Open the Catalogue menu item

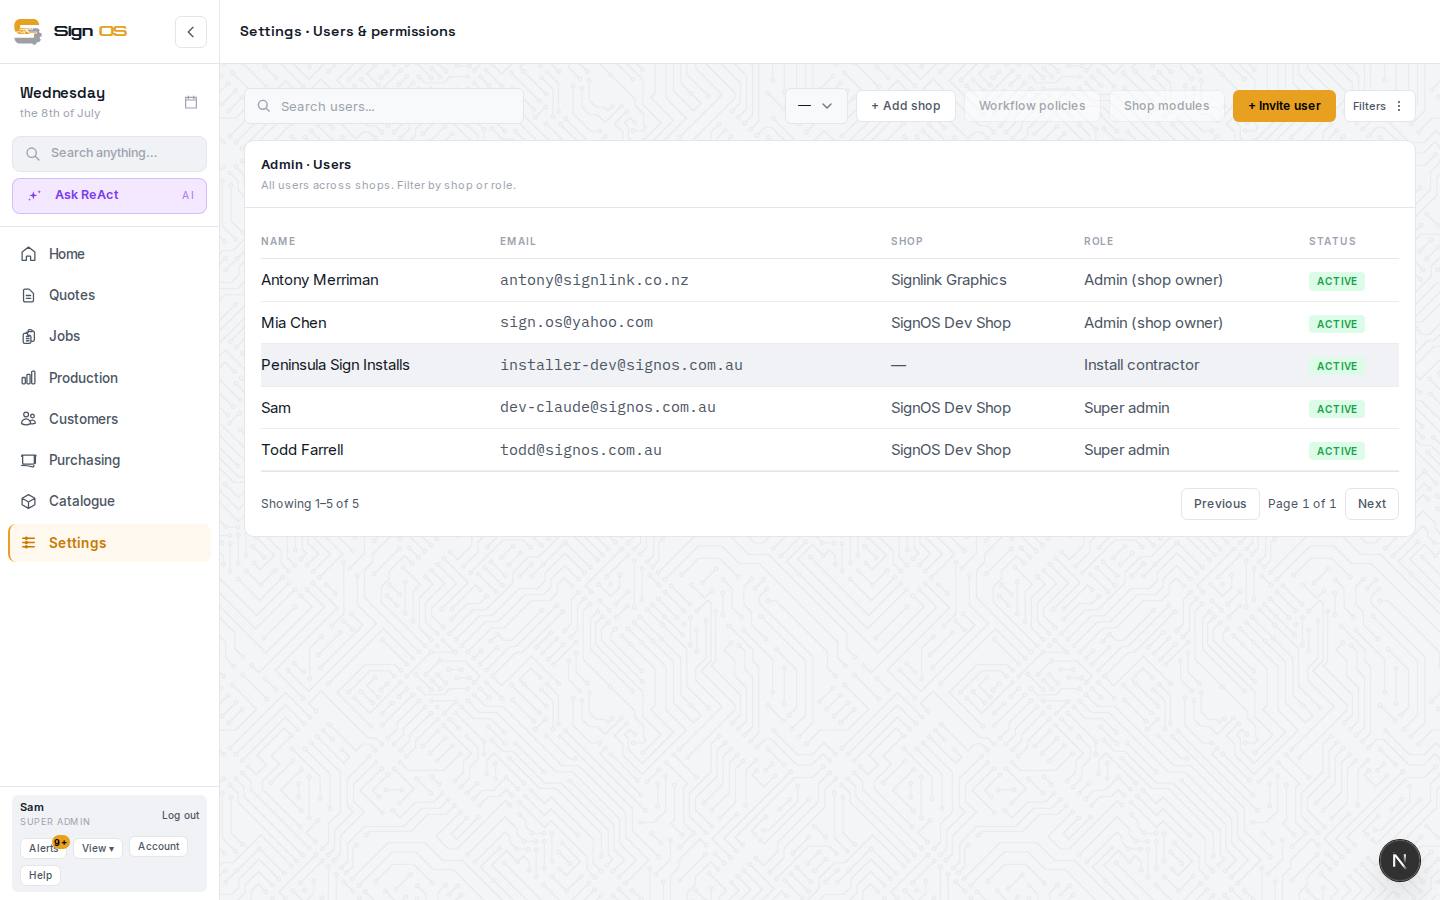click(109, 501)
